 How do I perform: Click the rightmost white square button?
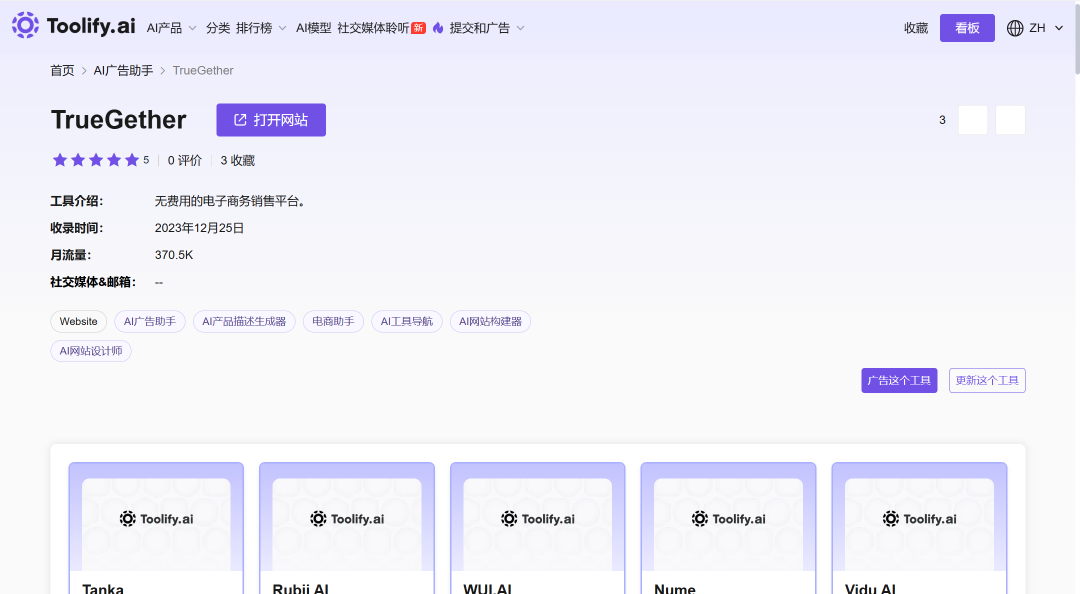click(x=1010, y=120)
